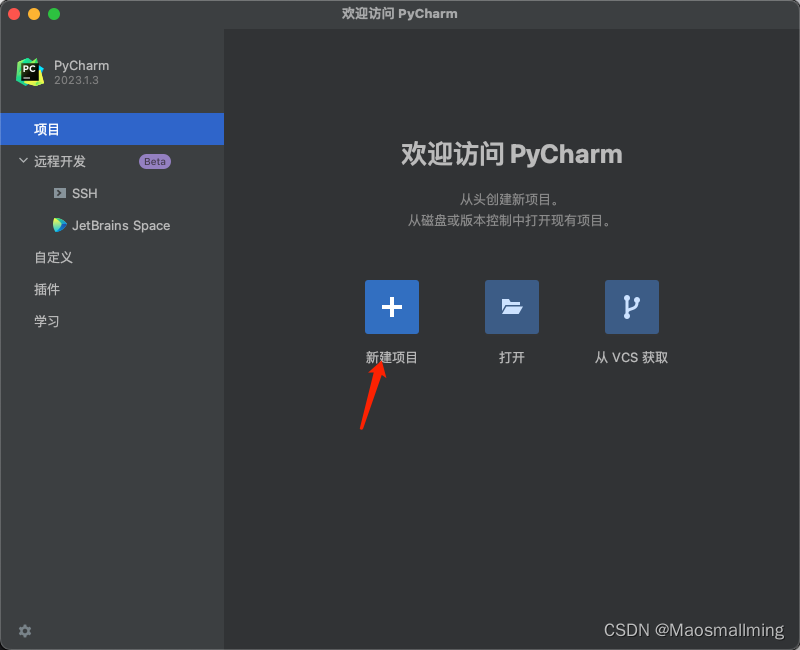
Task: Click the 新建项目 label
Action: (x=391, y=357)
